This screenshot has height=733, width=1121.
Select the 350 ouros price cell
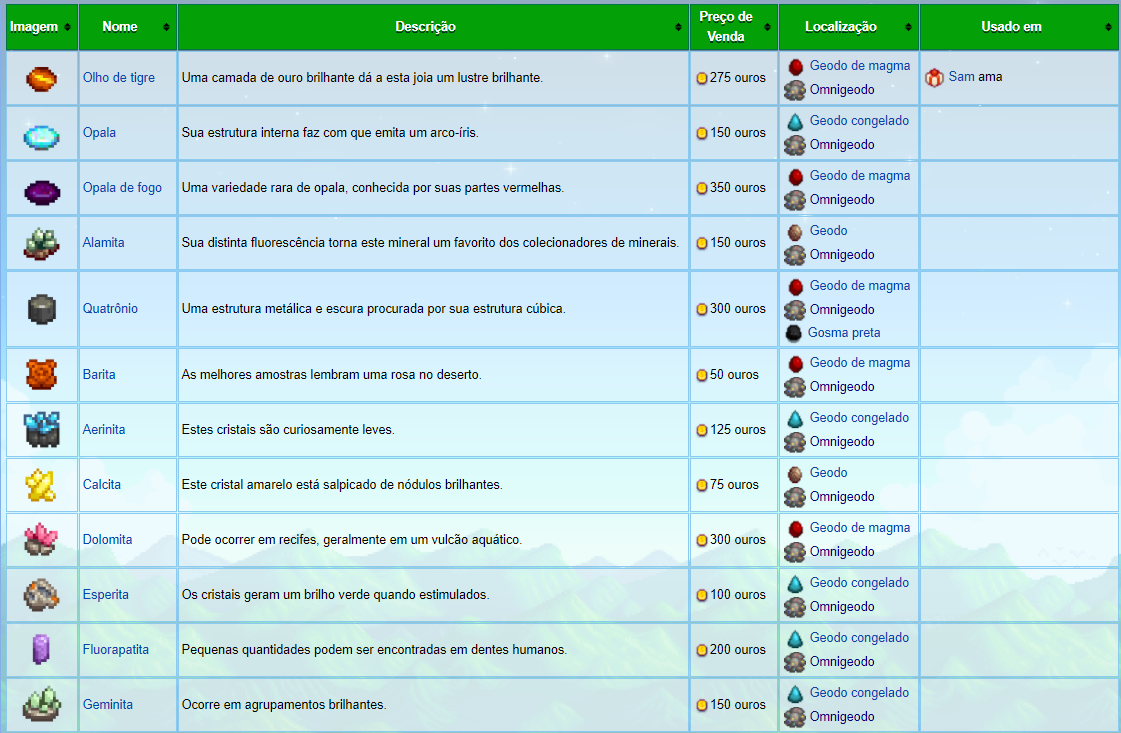tap(734, 188)
